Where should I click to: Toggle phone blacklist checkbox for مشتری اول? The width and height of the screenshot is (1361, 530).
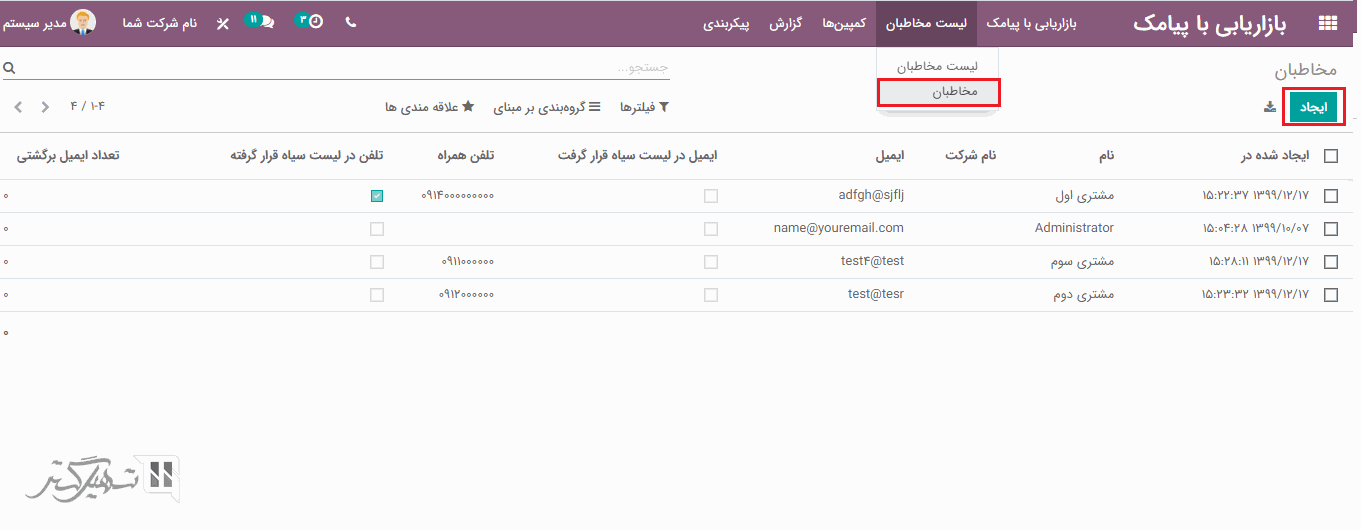click(377, 196)
